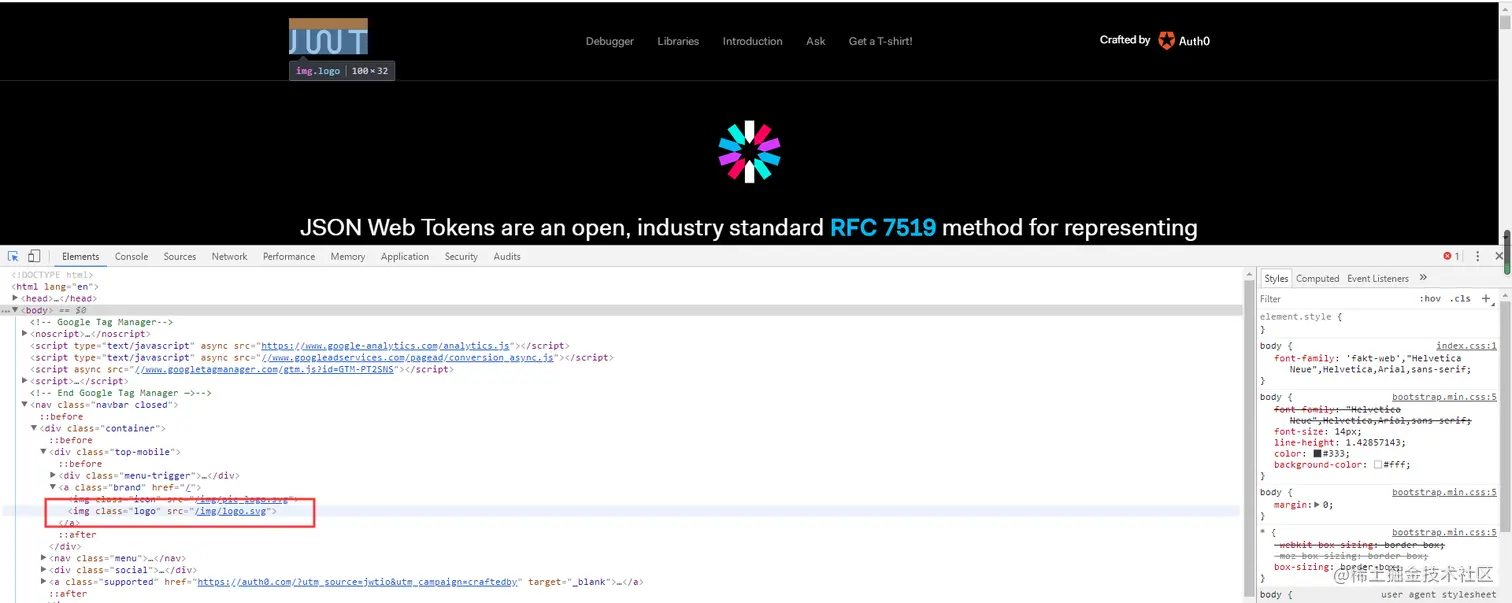This screenshot has width=1512, height=603.
Task: Click the Styles Filter input field
Action: click(x=1335, y=298)
